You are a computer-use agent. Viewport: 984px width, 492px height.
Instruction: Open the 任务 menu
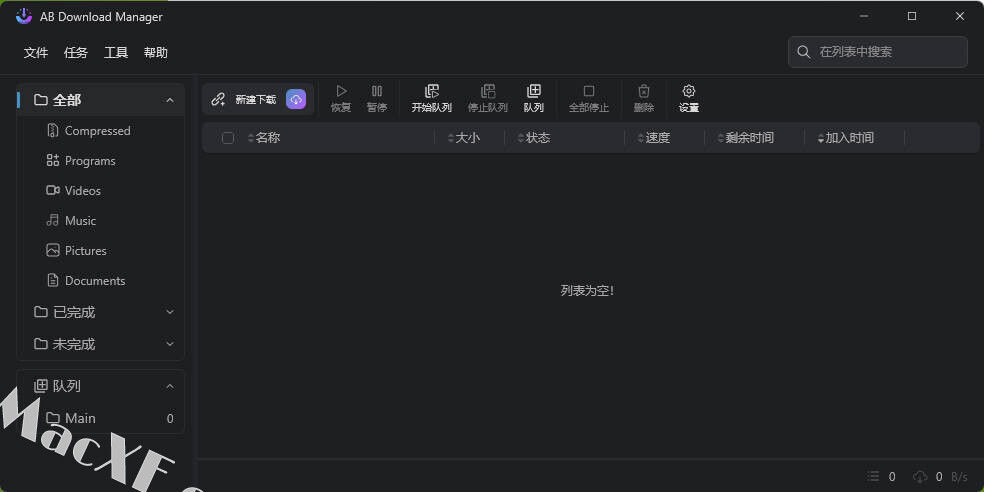pos(76,53)
